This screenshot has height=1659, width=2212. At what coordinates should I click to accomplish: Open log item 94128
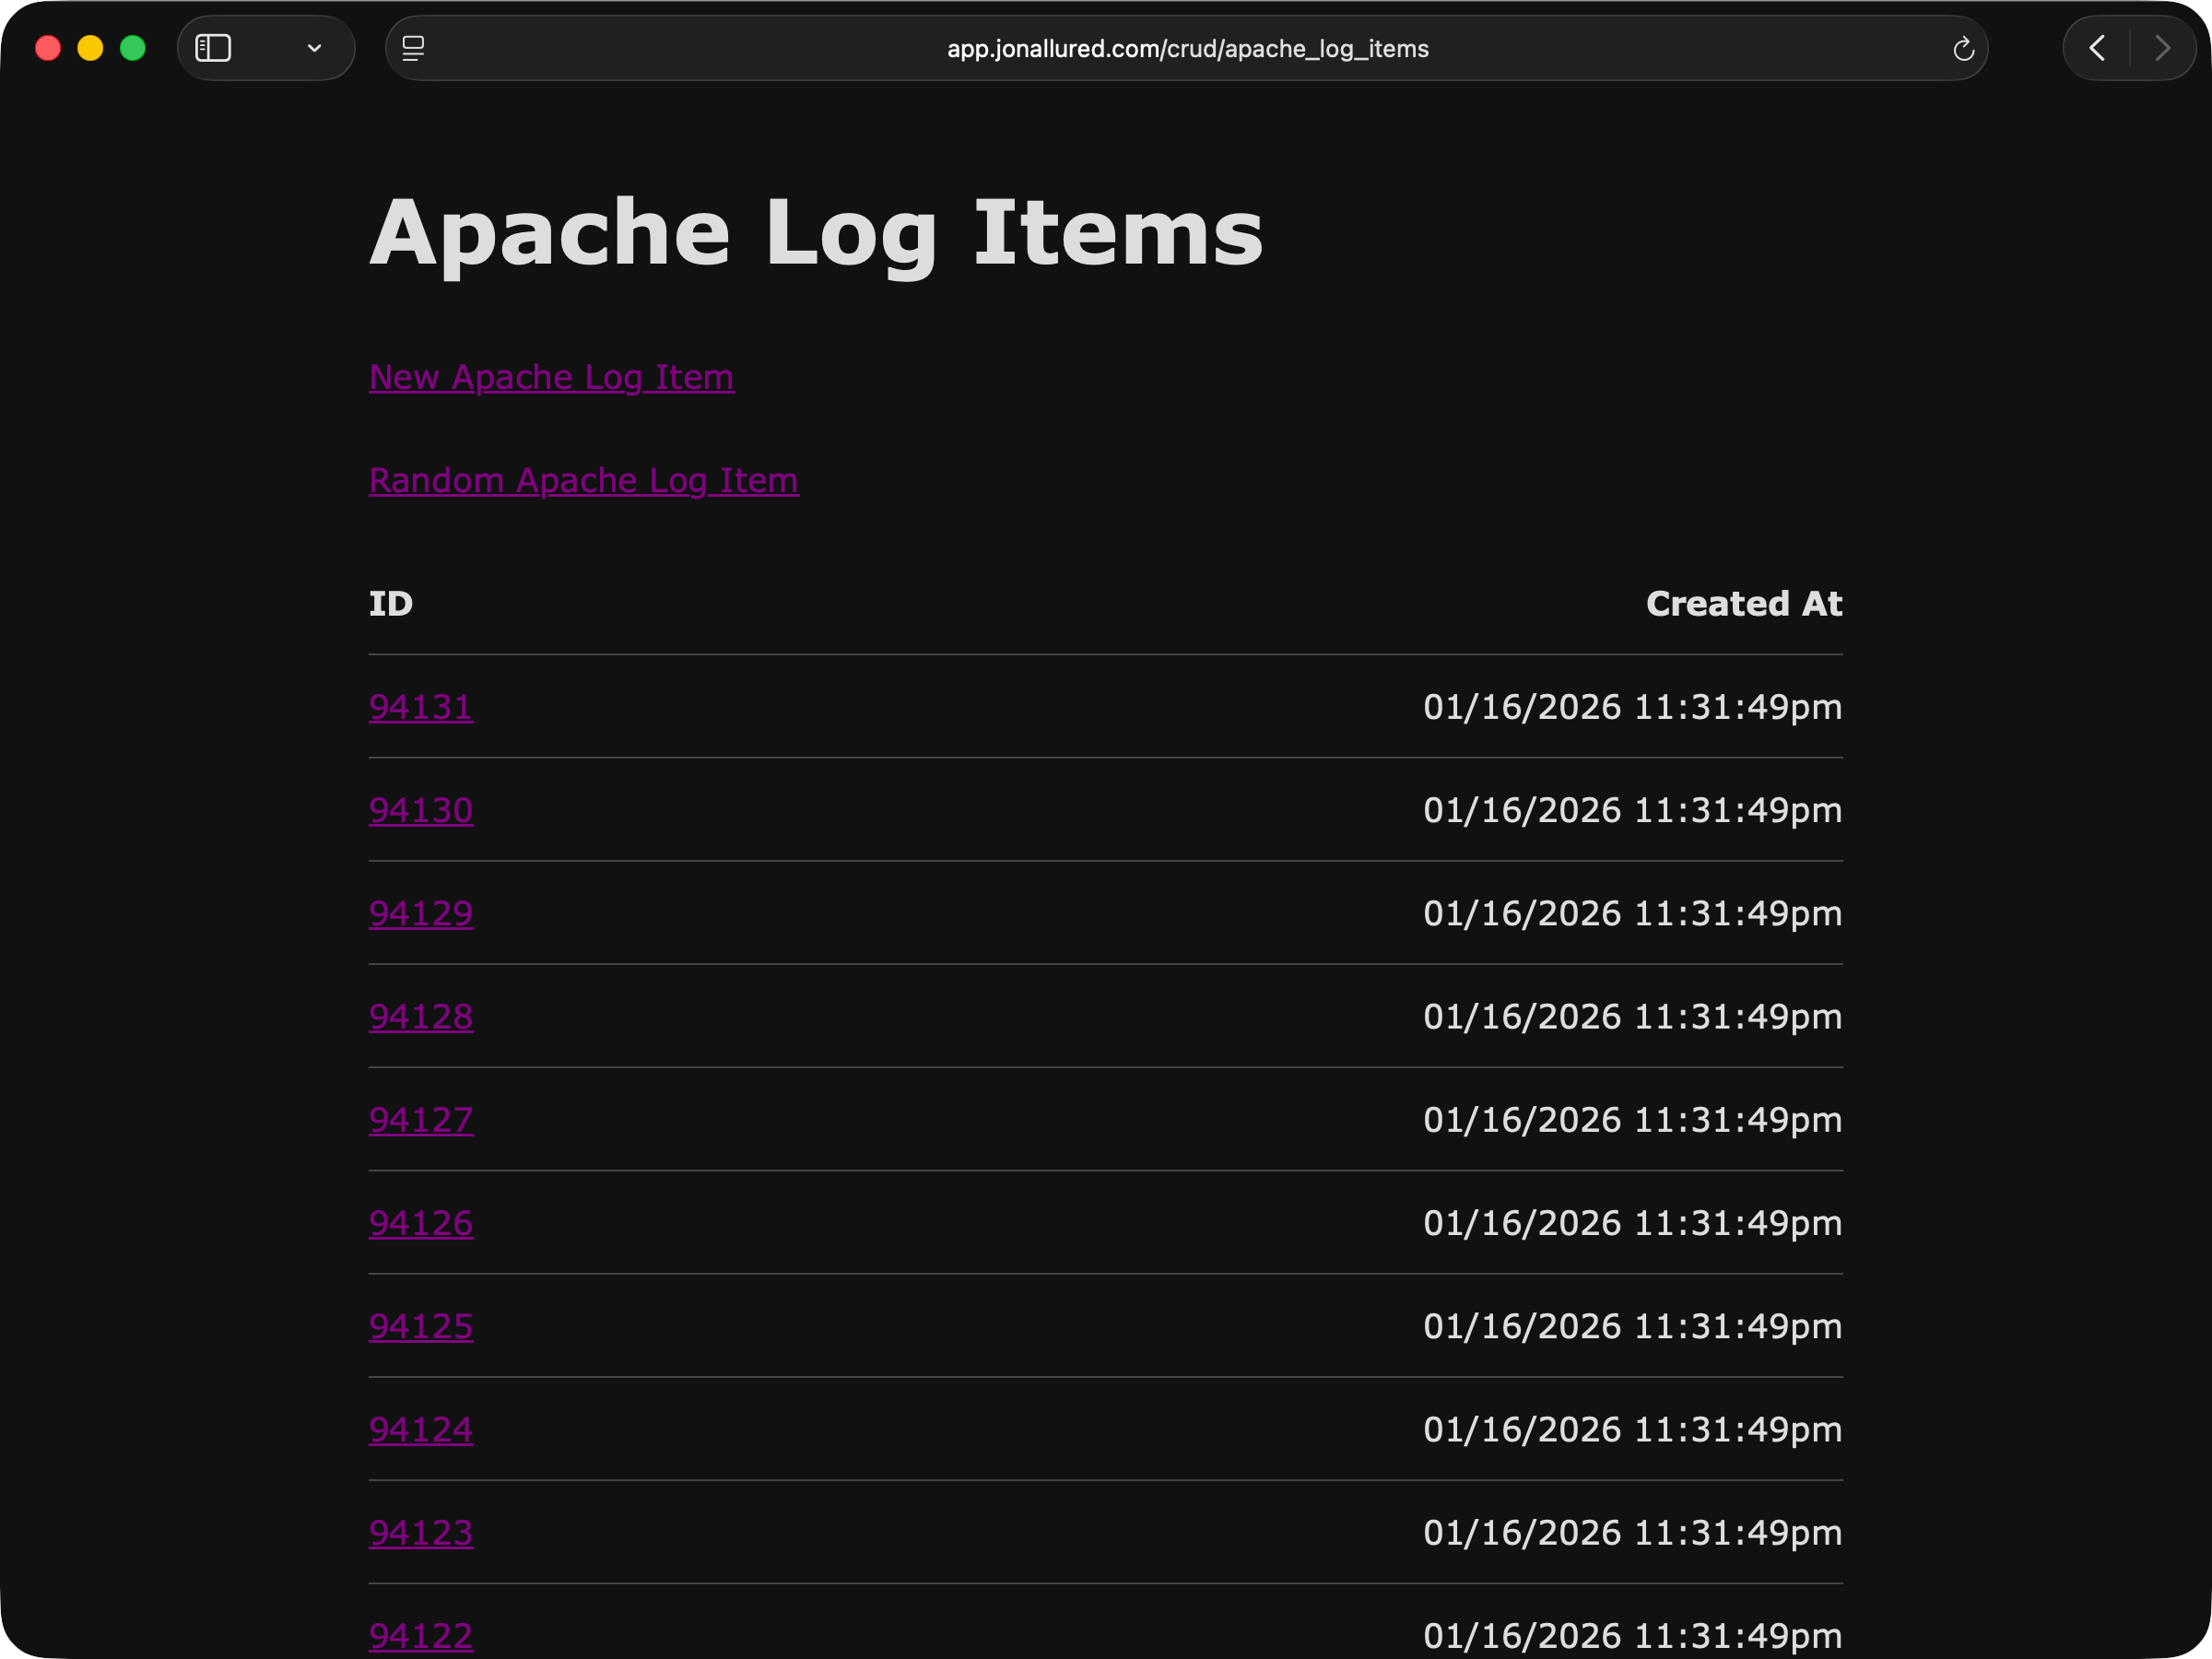click(420, 1016)
